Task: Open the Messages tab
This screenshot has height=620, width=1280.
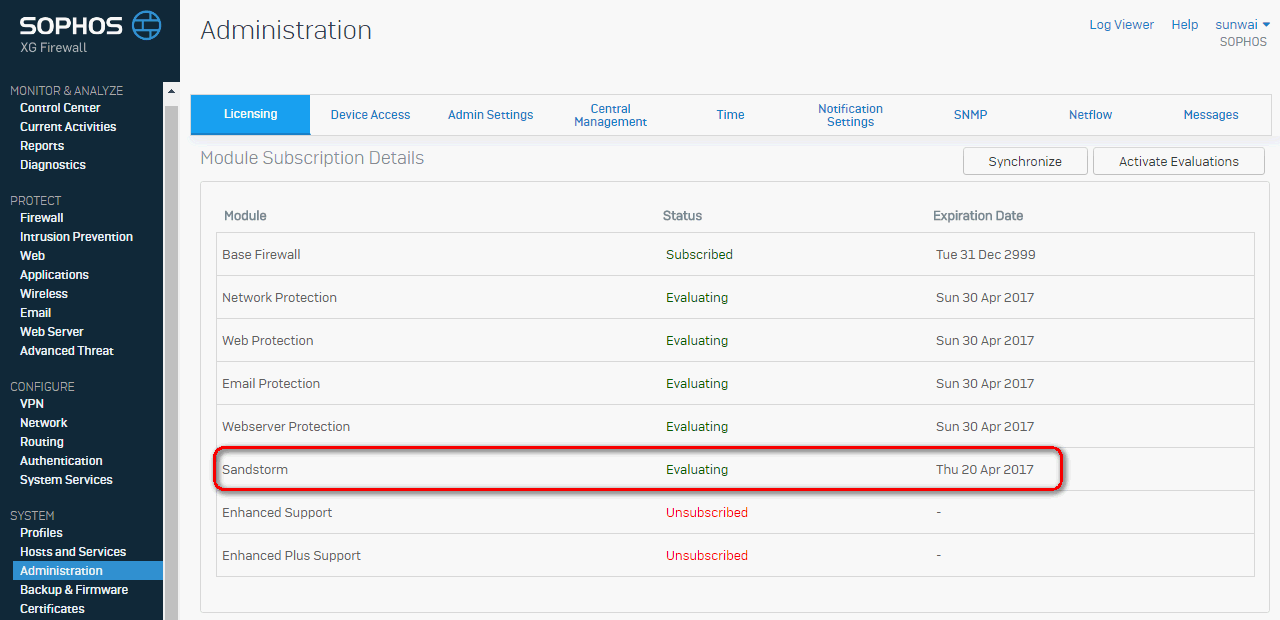Action: click(1211, 115)
